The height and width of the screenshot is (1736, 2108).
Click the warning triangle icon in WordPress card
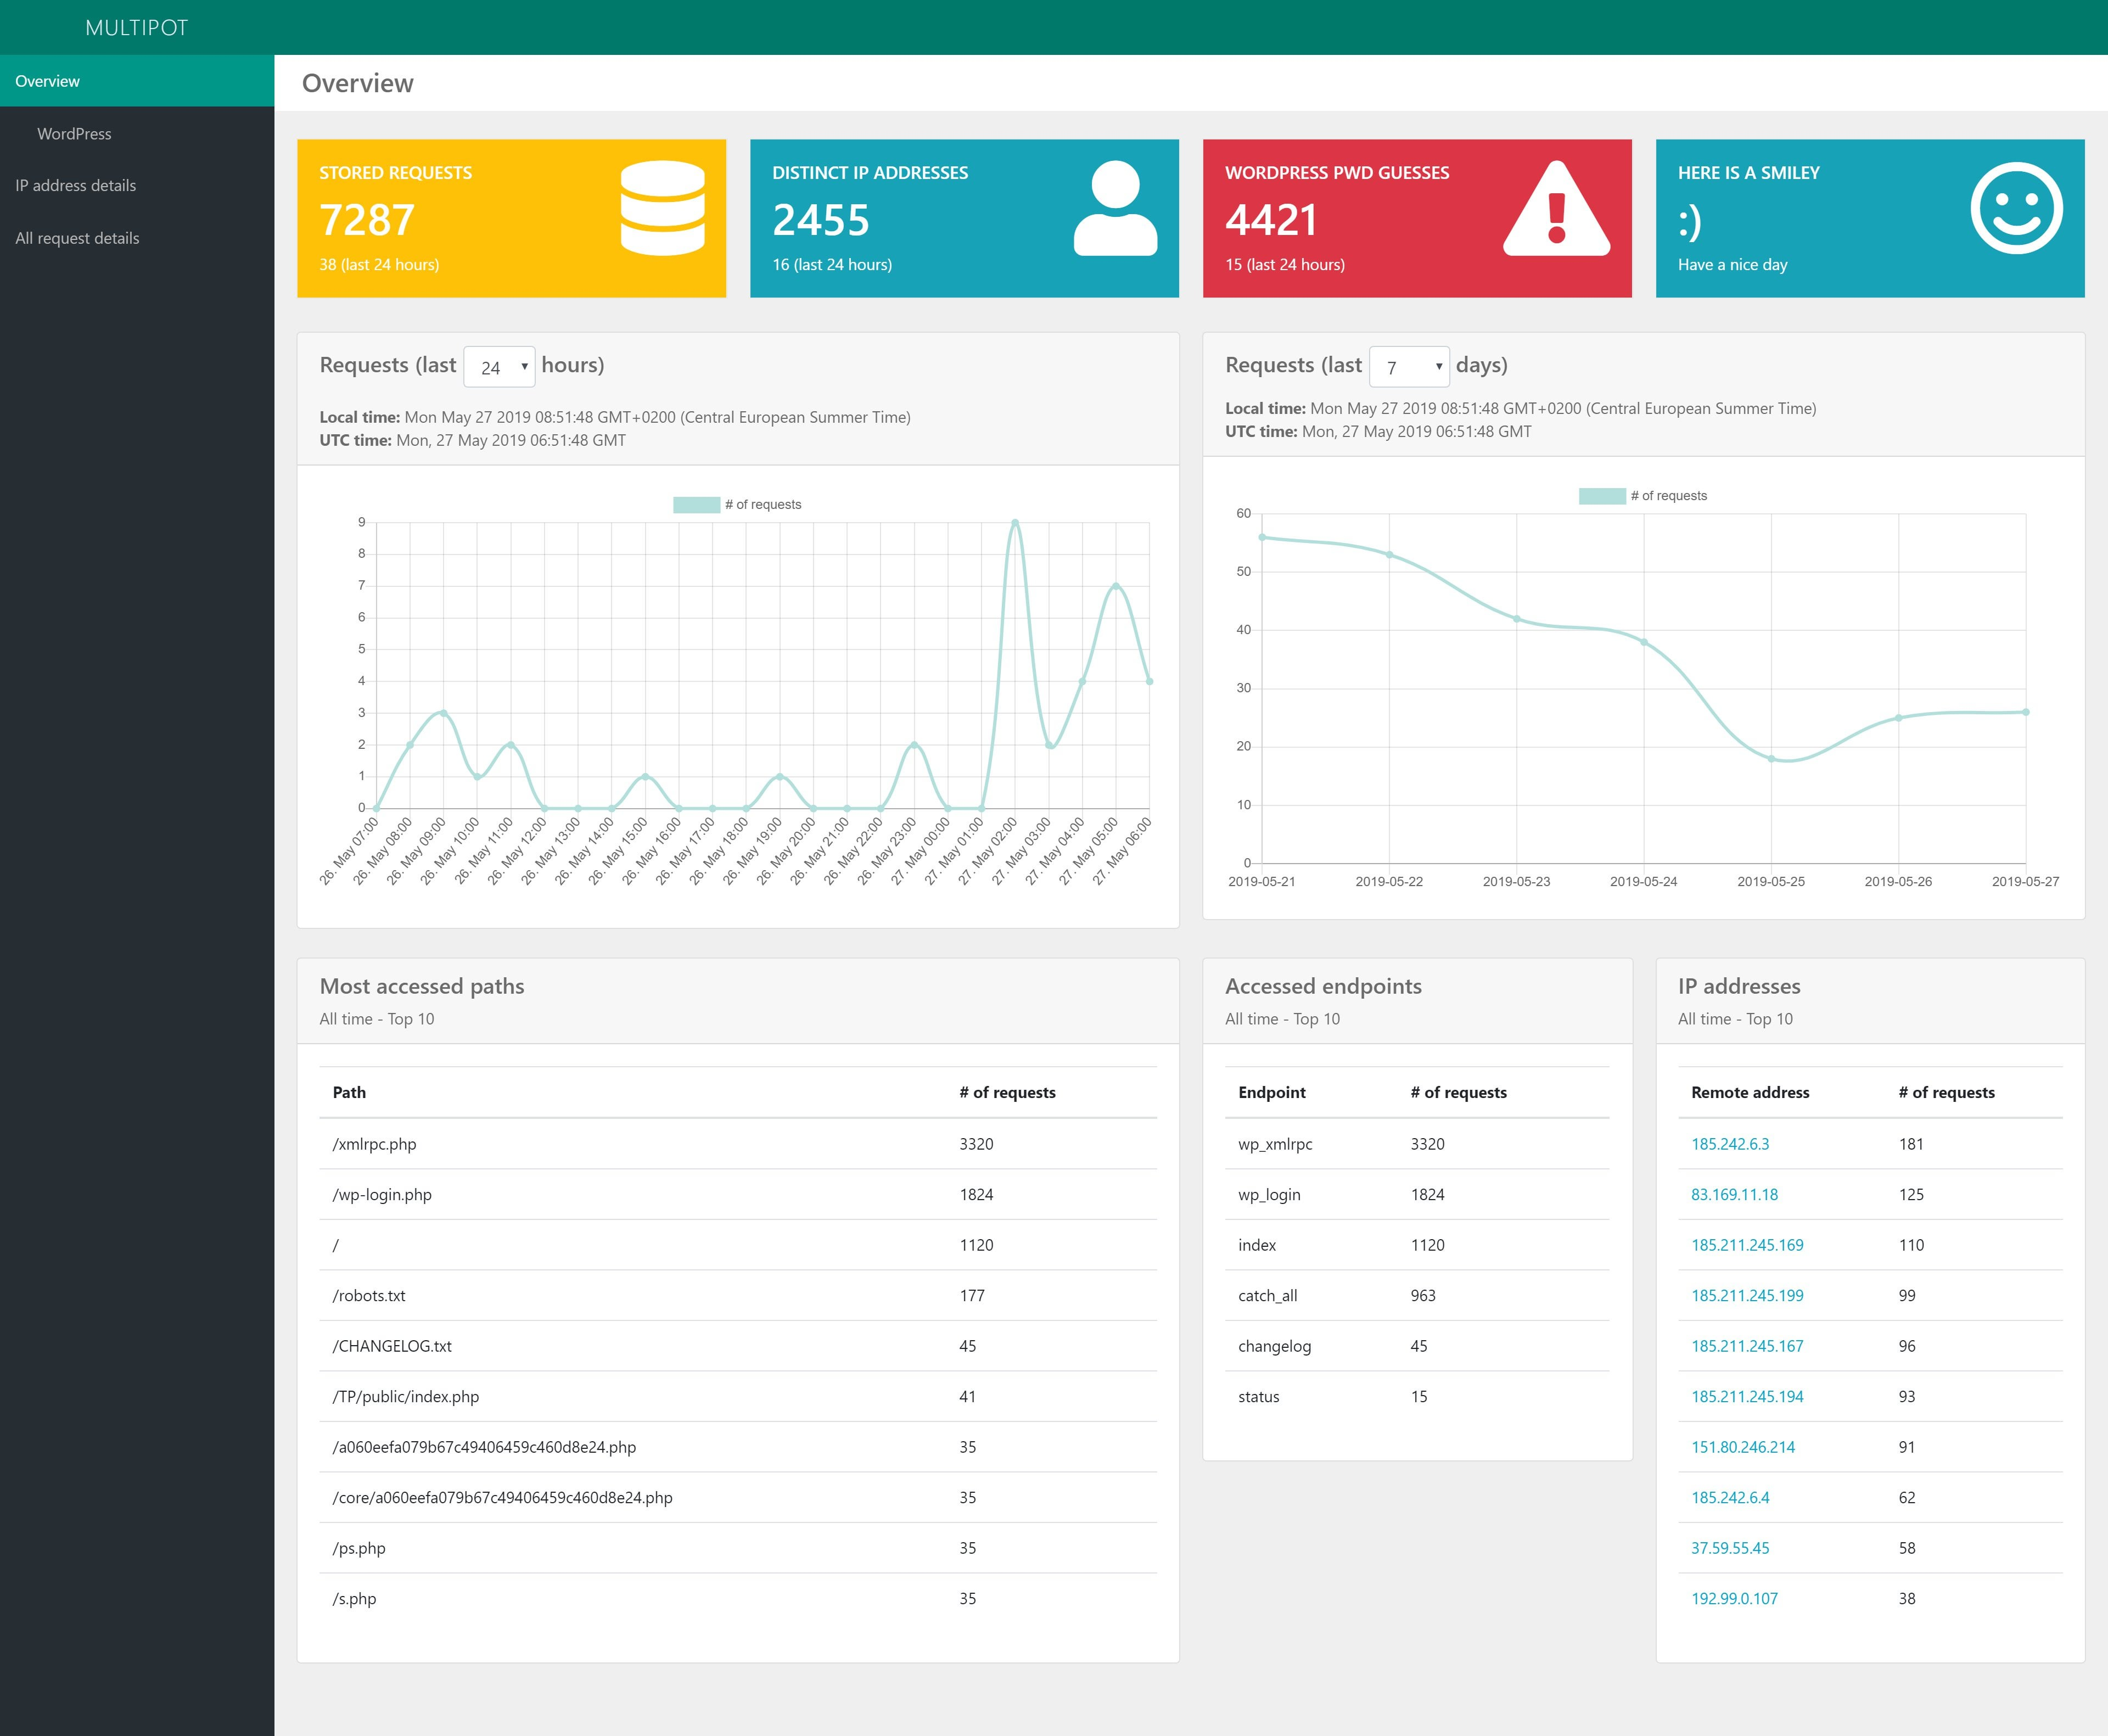(1556, 208)
